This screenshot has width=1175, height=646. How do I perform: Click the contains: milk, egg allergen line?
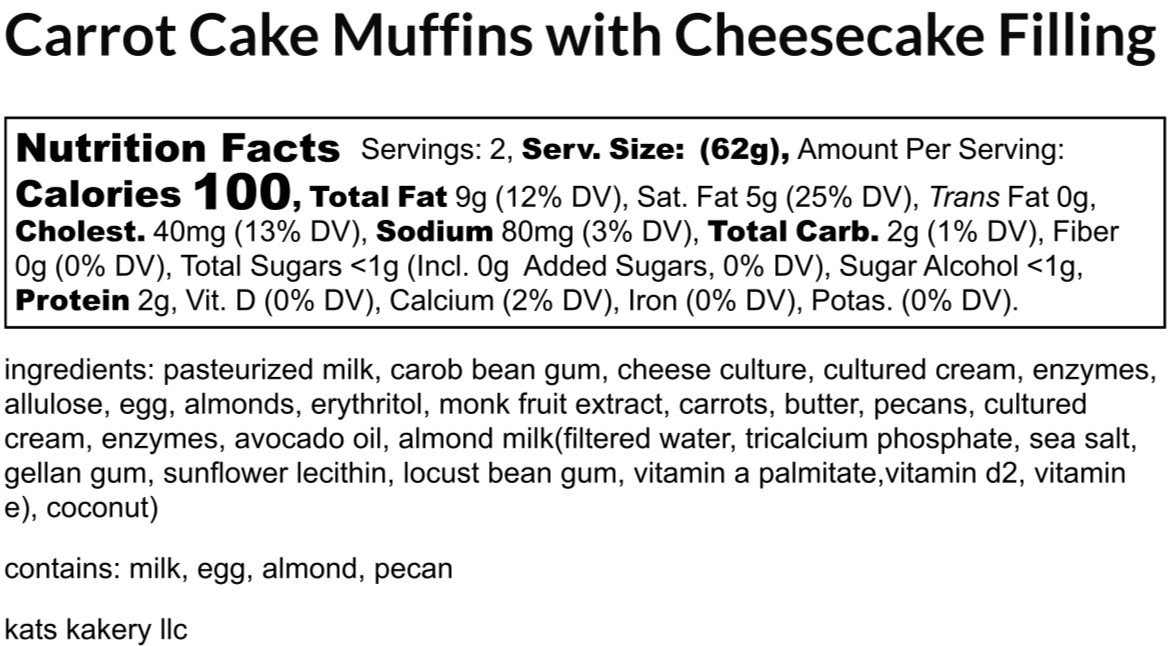click(x=229, y=568)
